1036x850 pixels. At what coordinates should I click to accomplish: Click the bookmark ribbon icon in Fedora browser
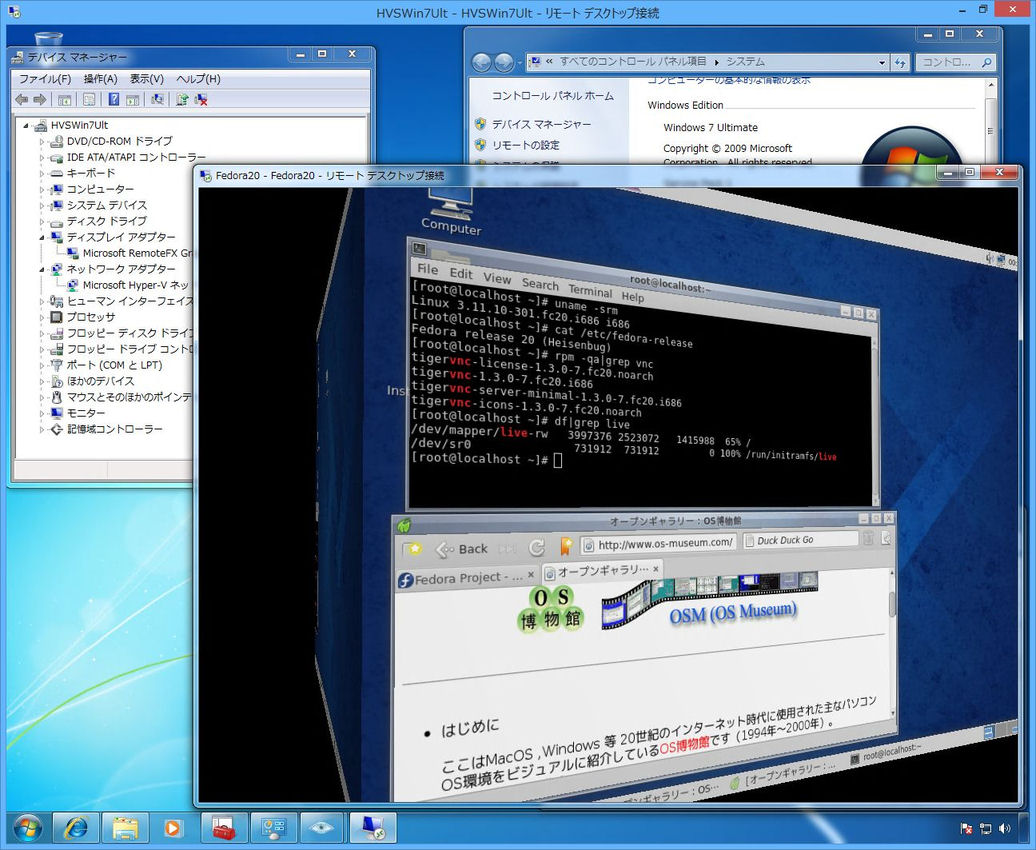point(566,546)
